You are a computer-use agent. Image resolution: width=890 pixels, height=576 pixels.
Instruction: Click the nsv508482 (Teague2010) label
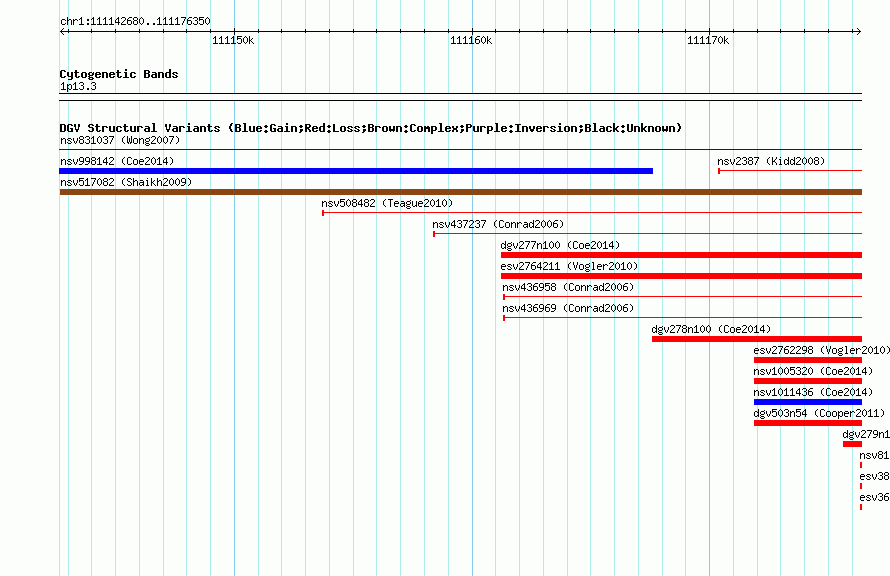pos(387,203)
